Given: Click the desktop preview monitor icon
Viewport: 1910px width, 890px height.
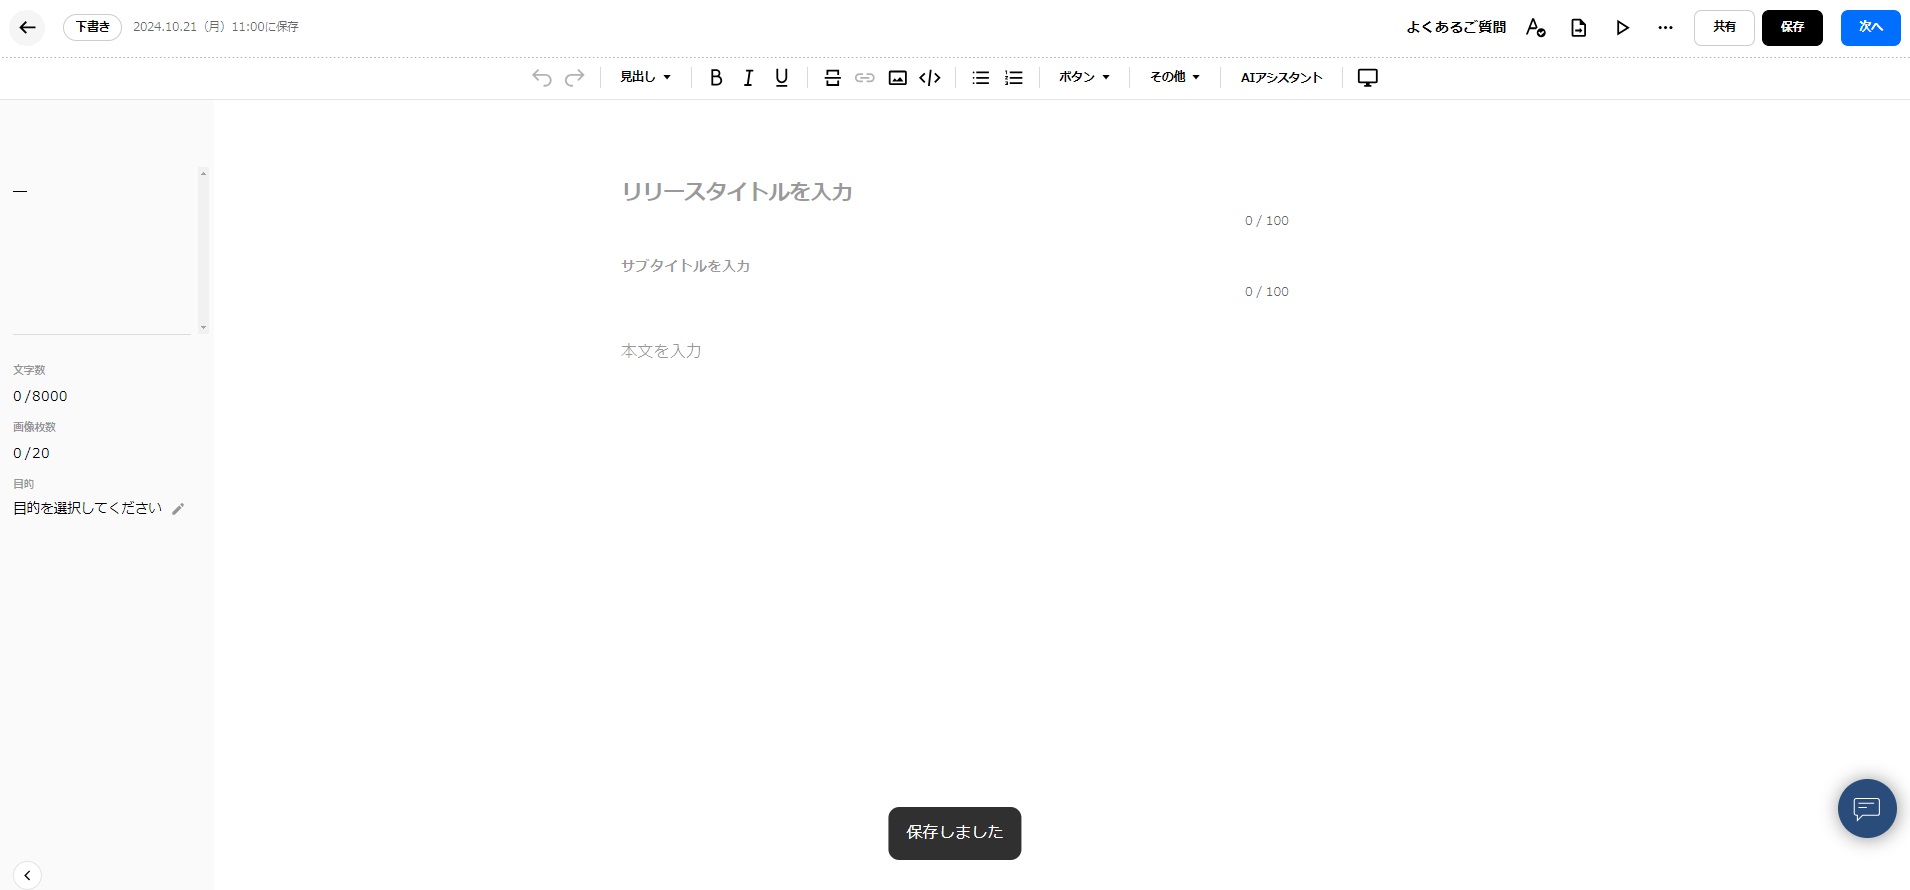Looking at the screenshot, I should pyautogui.click(x=1368, y=78).
